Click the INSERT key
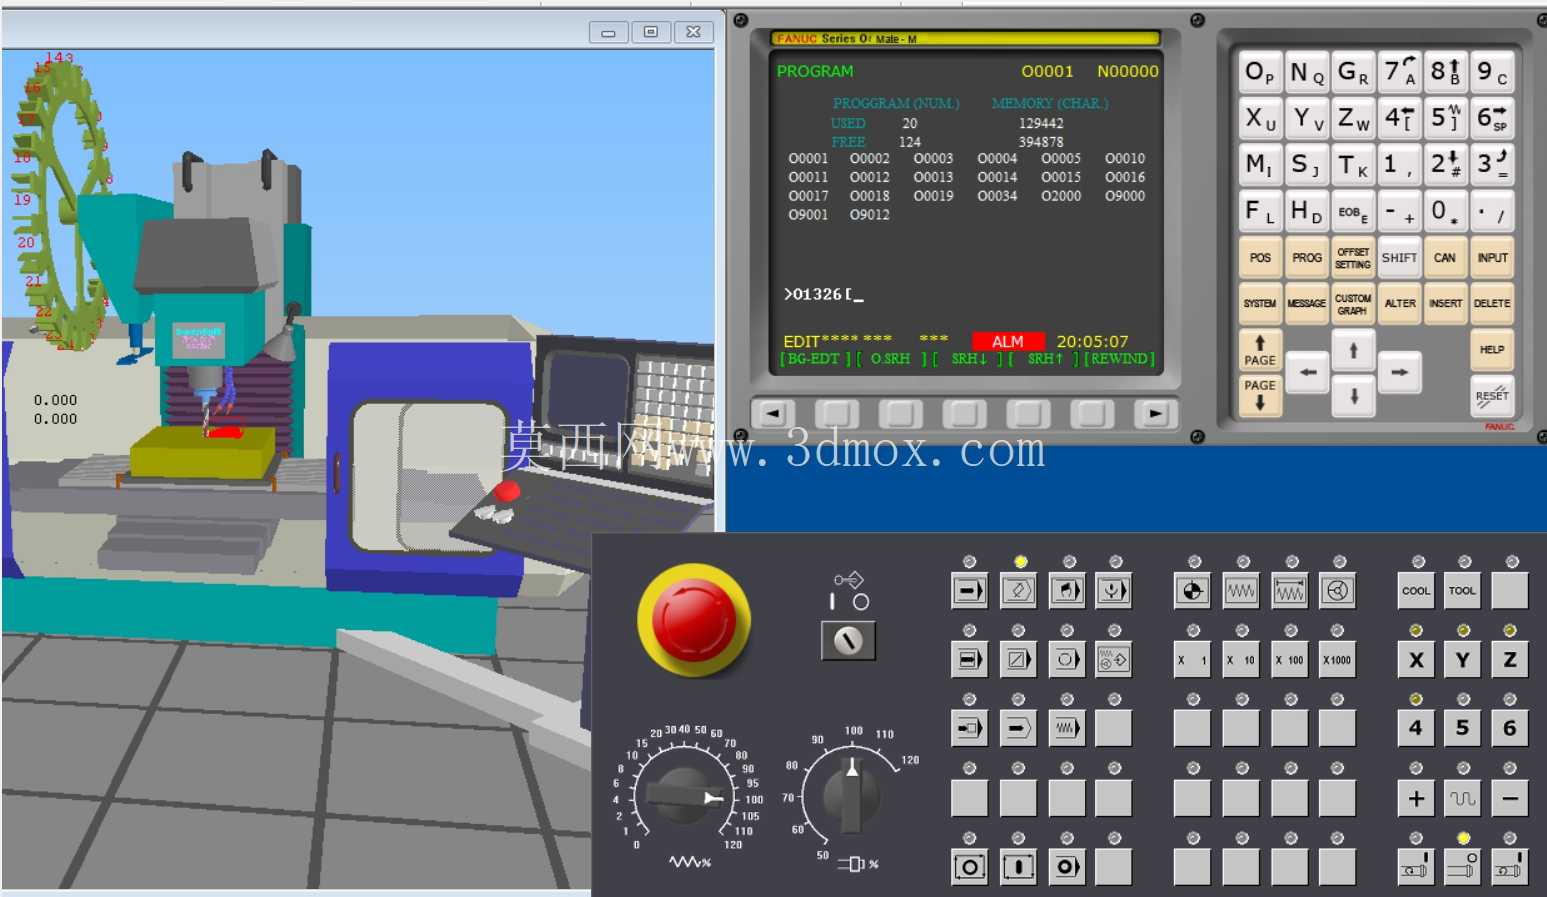This screenshot has width=1547, height=897. coord(1446,303)
